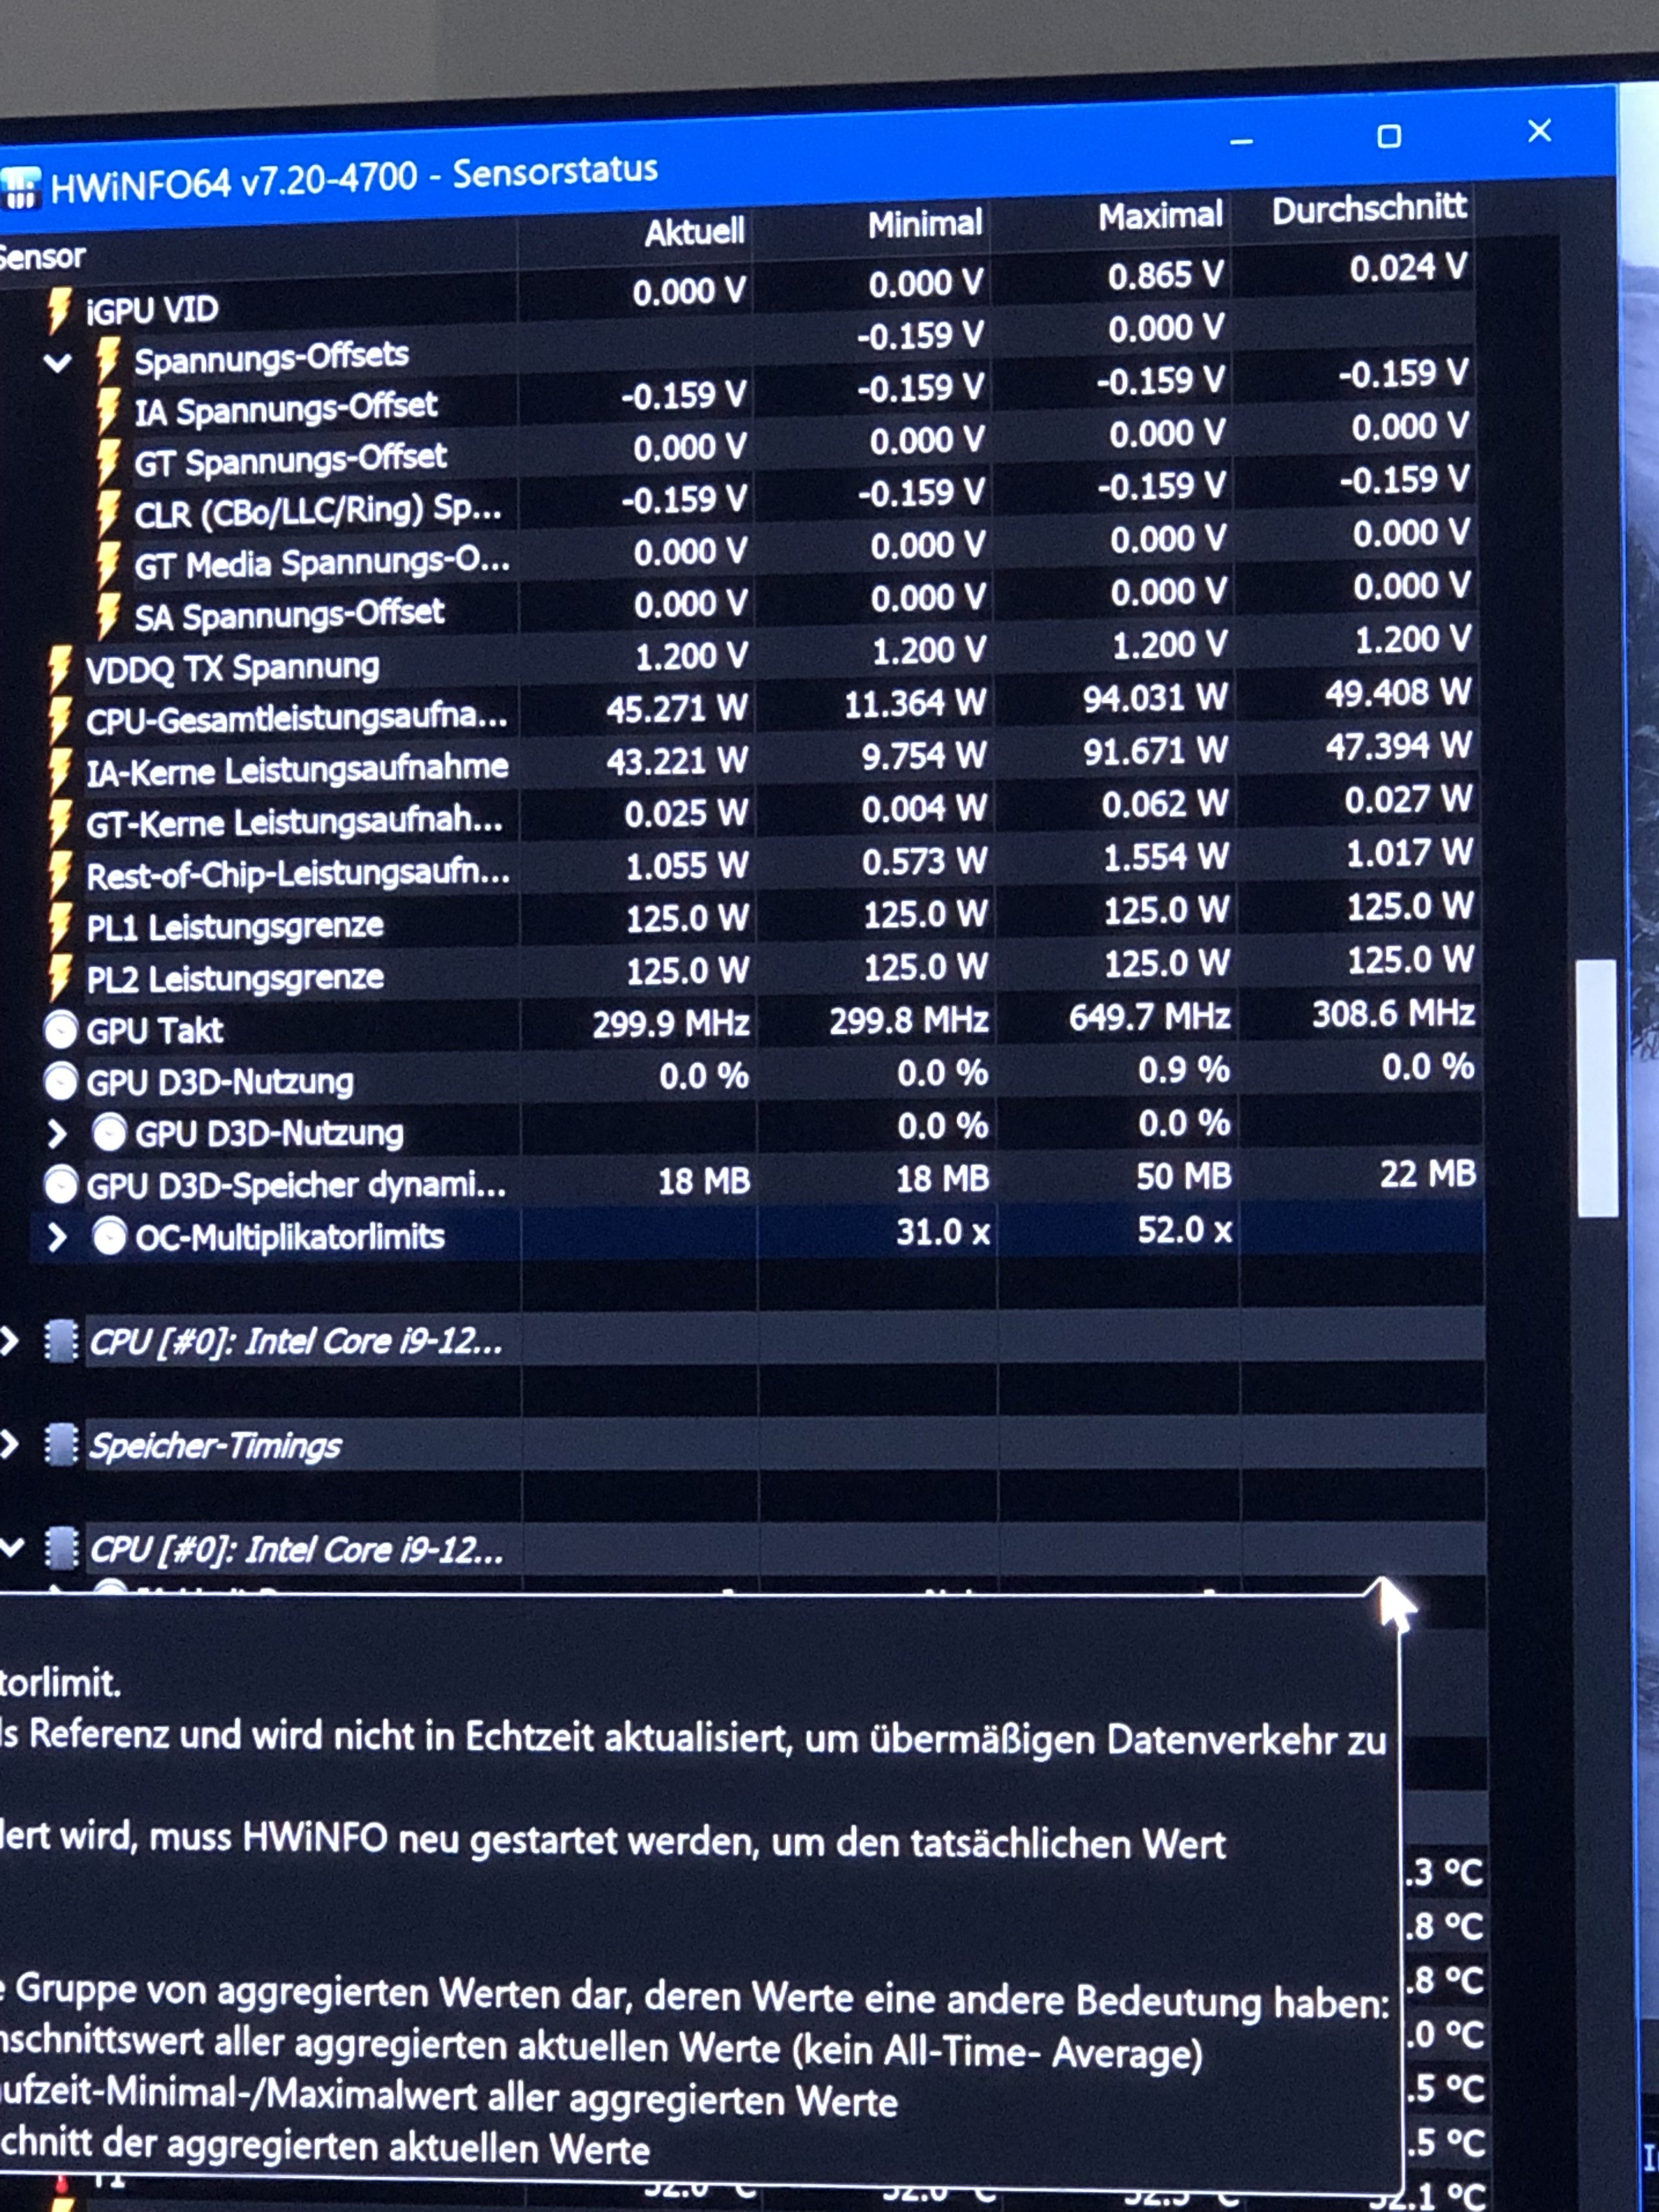Collapse the lower CPU [#0] Intel Core i9 section
Viewport: 1659px width, 2212px height.
[11, 1548]
